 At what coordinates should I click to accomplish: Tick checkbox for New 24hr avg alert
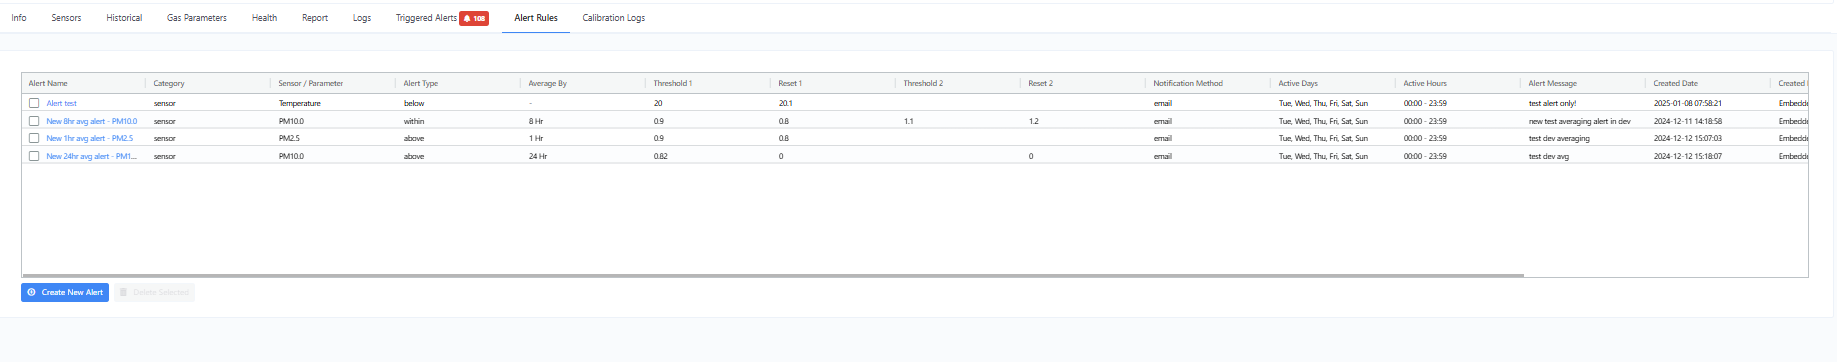coord(34,156)
